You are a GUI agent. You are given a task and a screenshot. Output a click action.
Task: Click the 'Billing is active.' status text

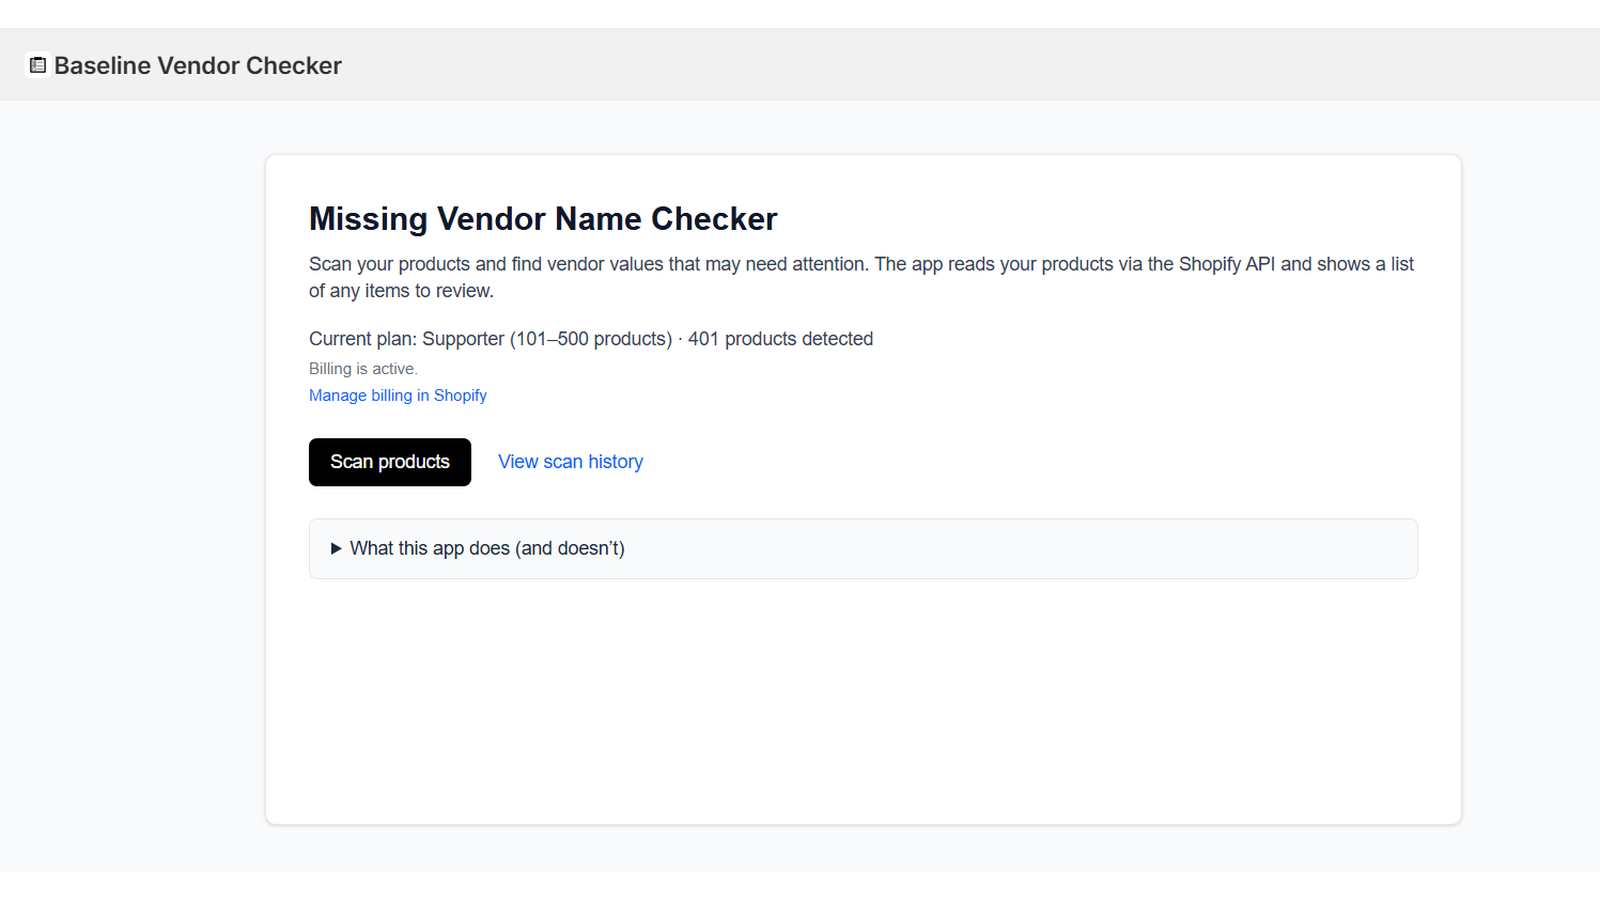pyautogui.click(x=363, y=368)
